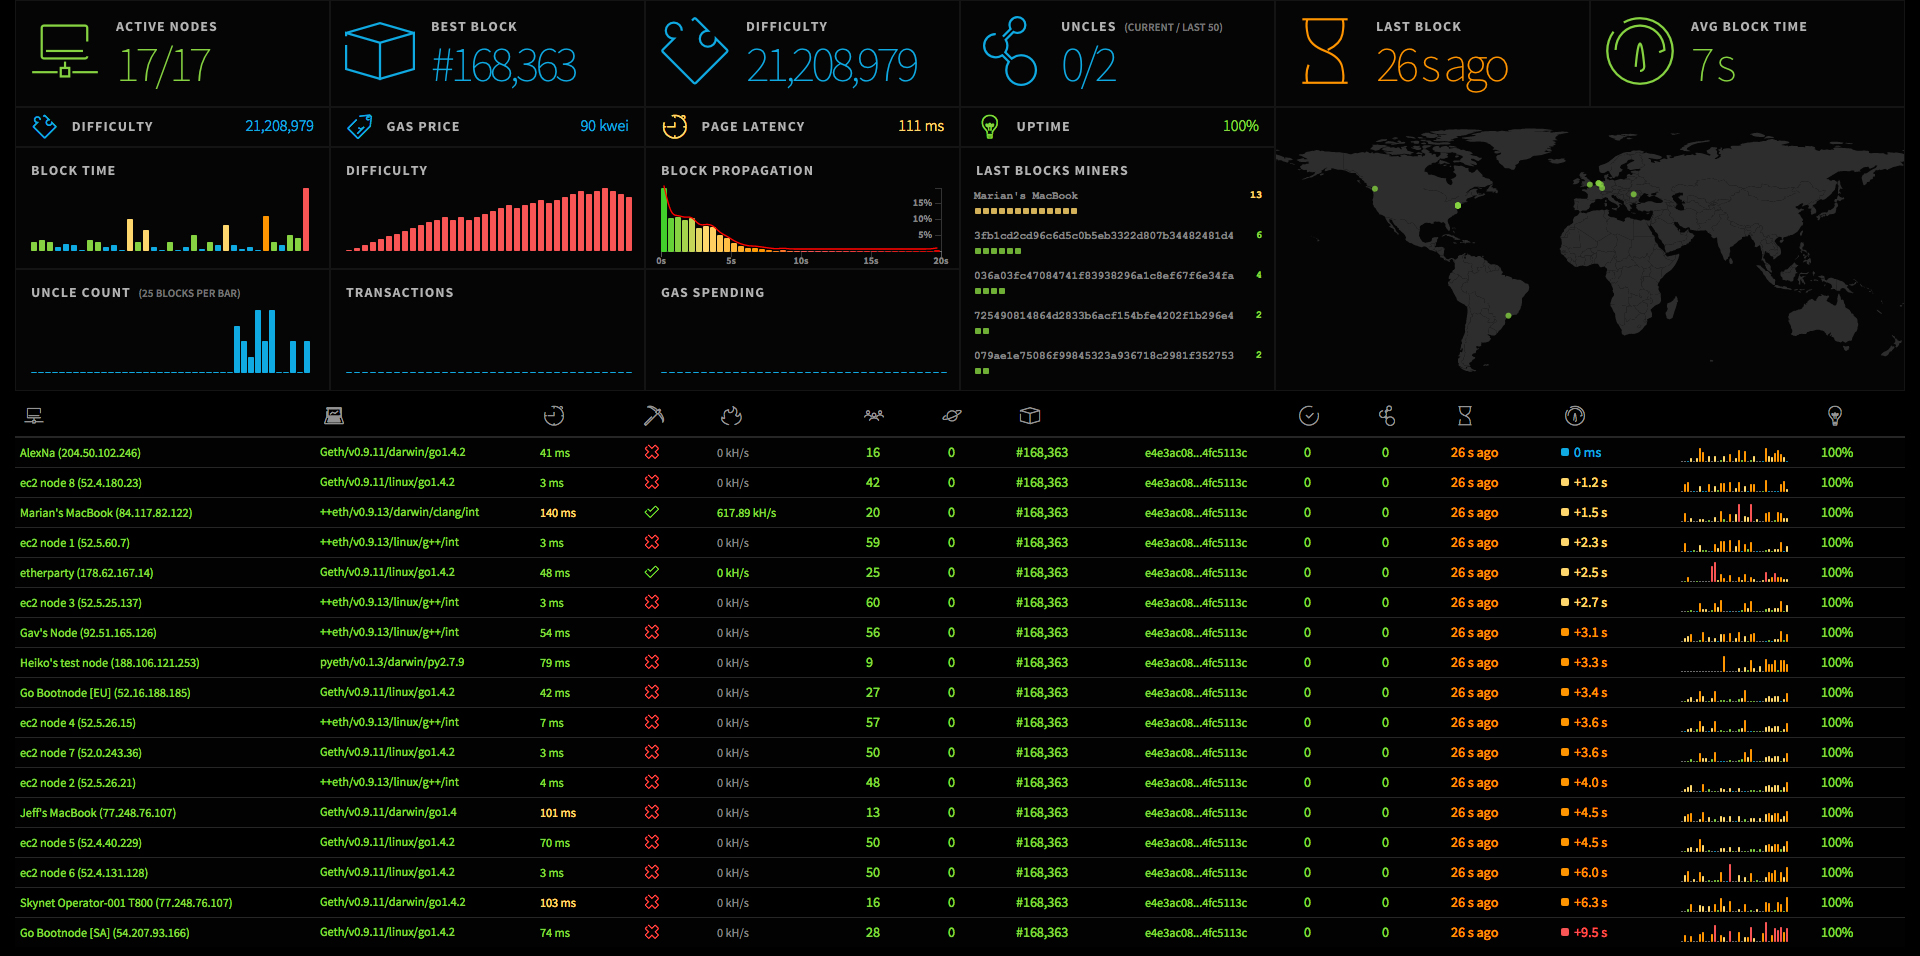Click the large Difficulty puzzle icon
Image resolution: width=1920 pixels, height=956 pixels.
[694, 51]
